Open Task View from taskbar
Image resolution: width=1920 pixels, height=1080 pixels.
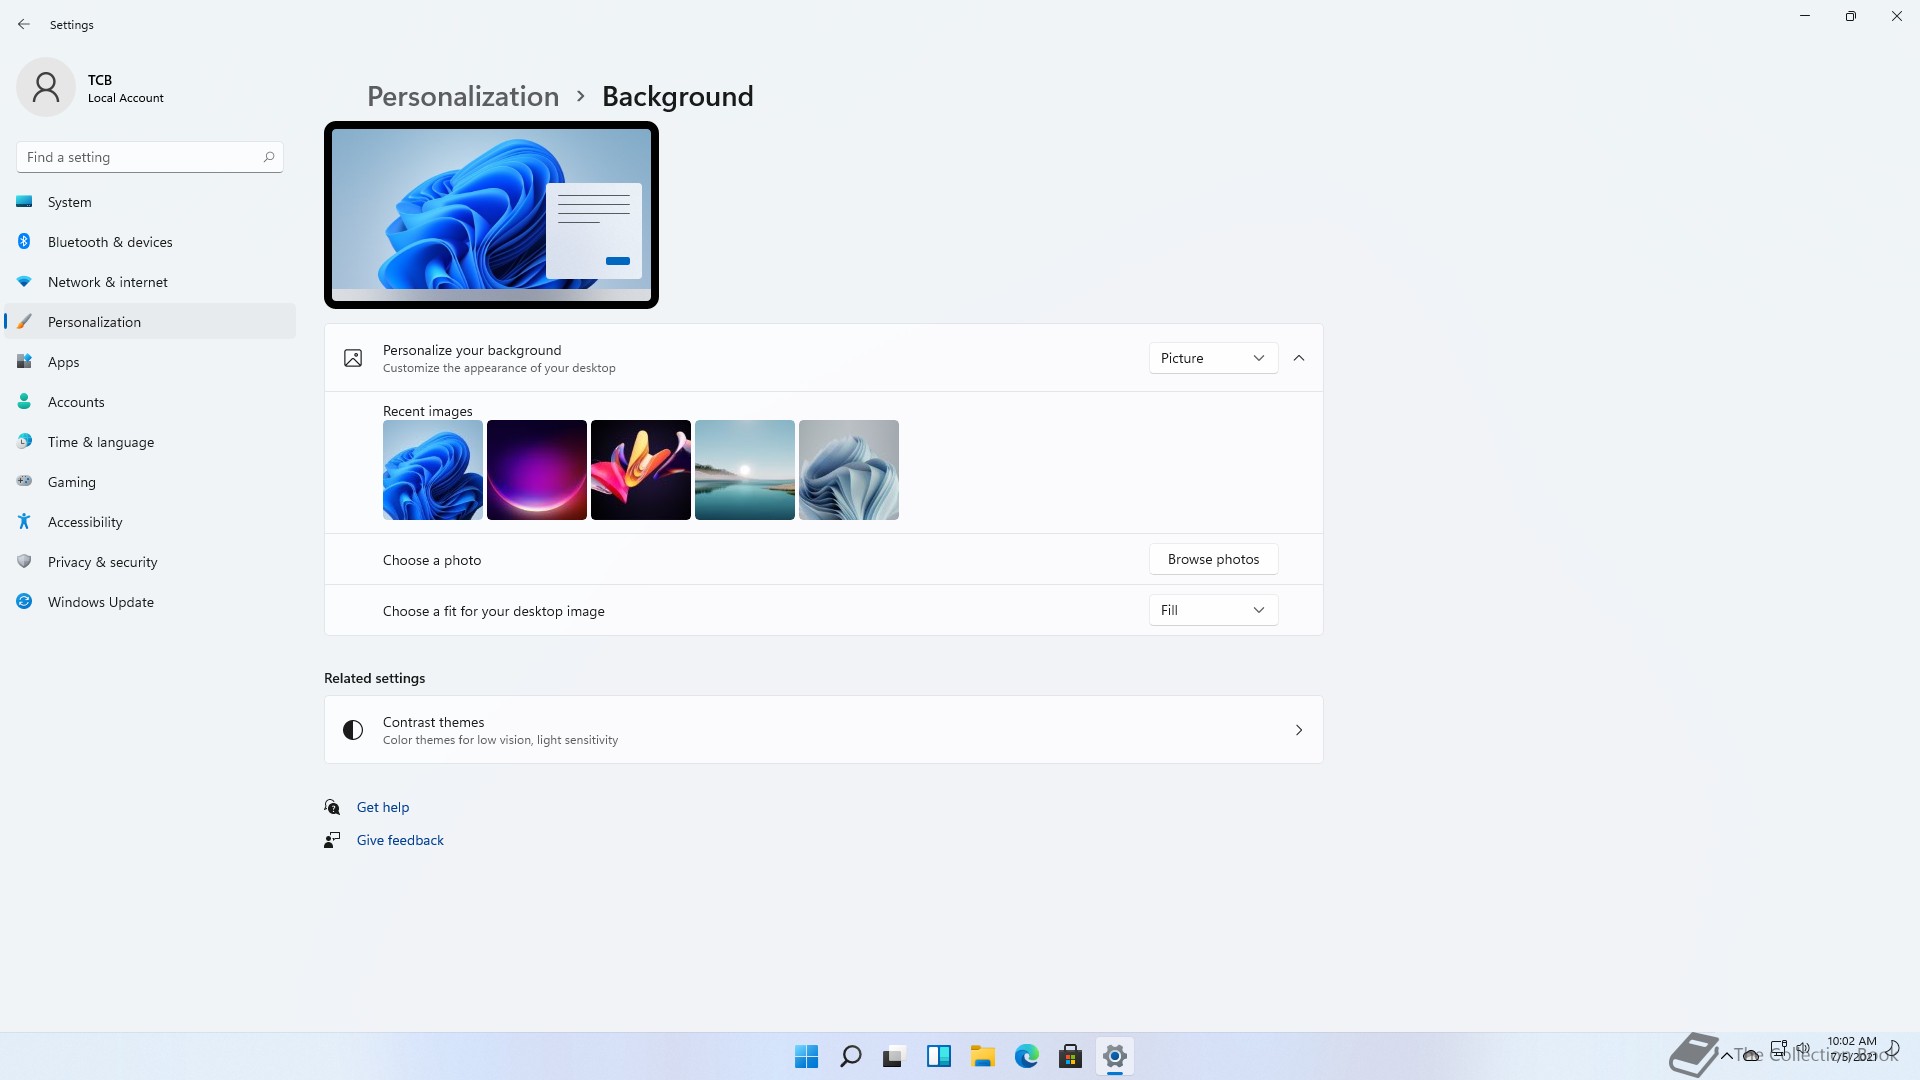point(894,1056)
